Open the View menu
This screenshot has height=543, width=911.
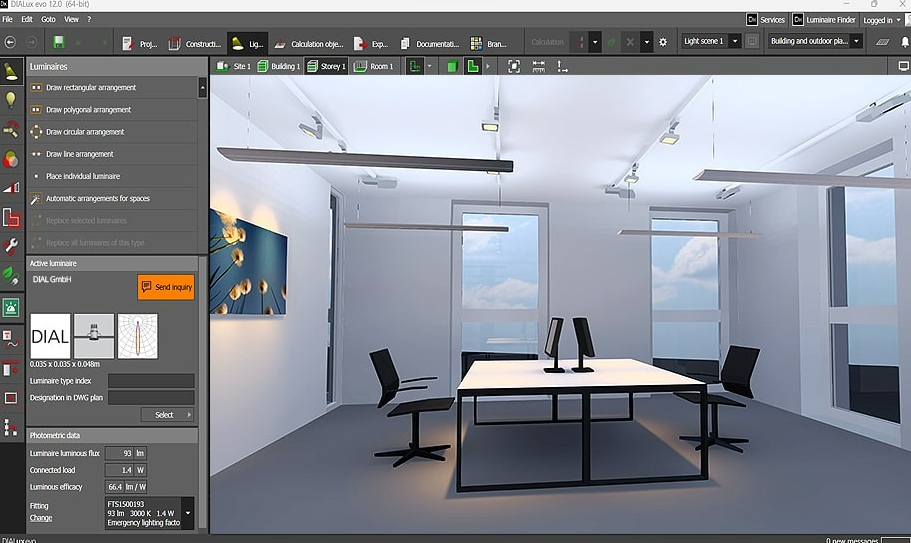click(71, 19)
